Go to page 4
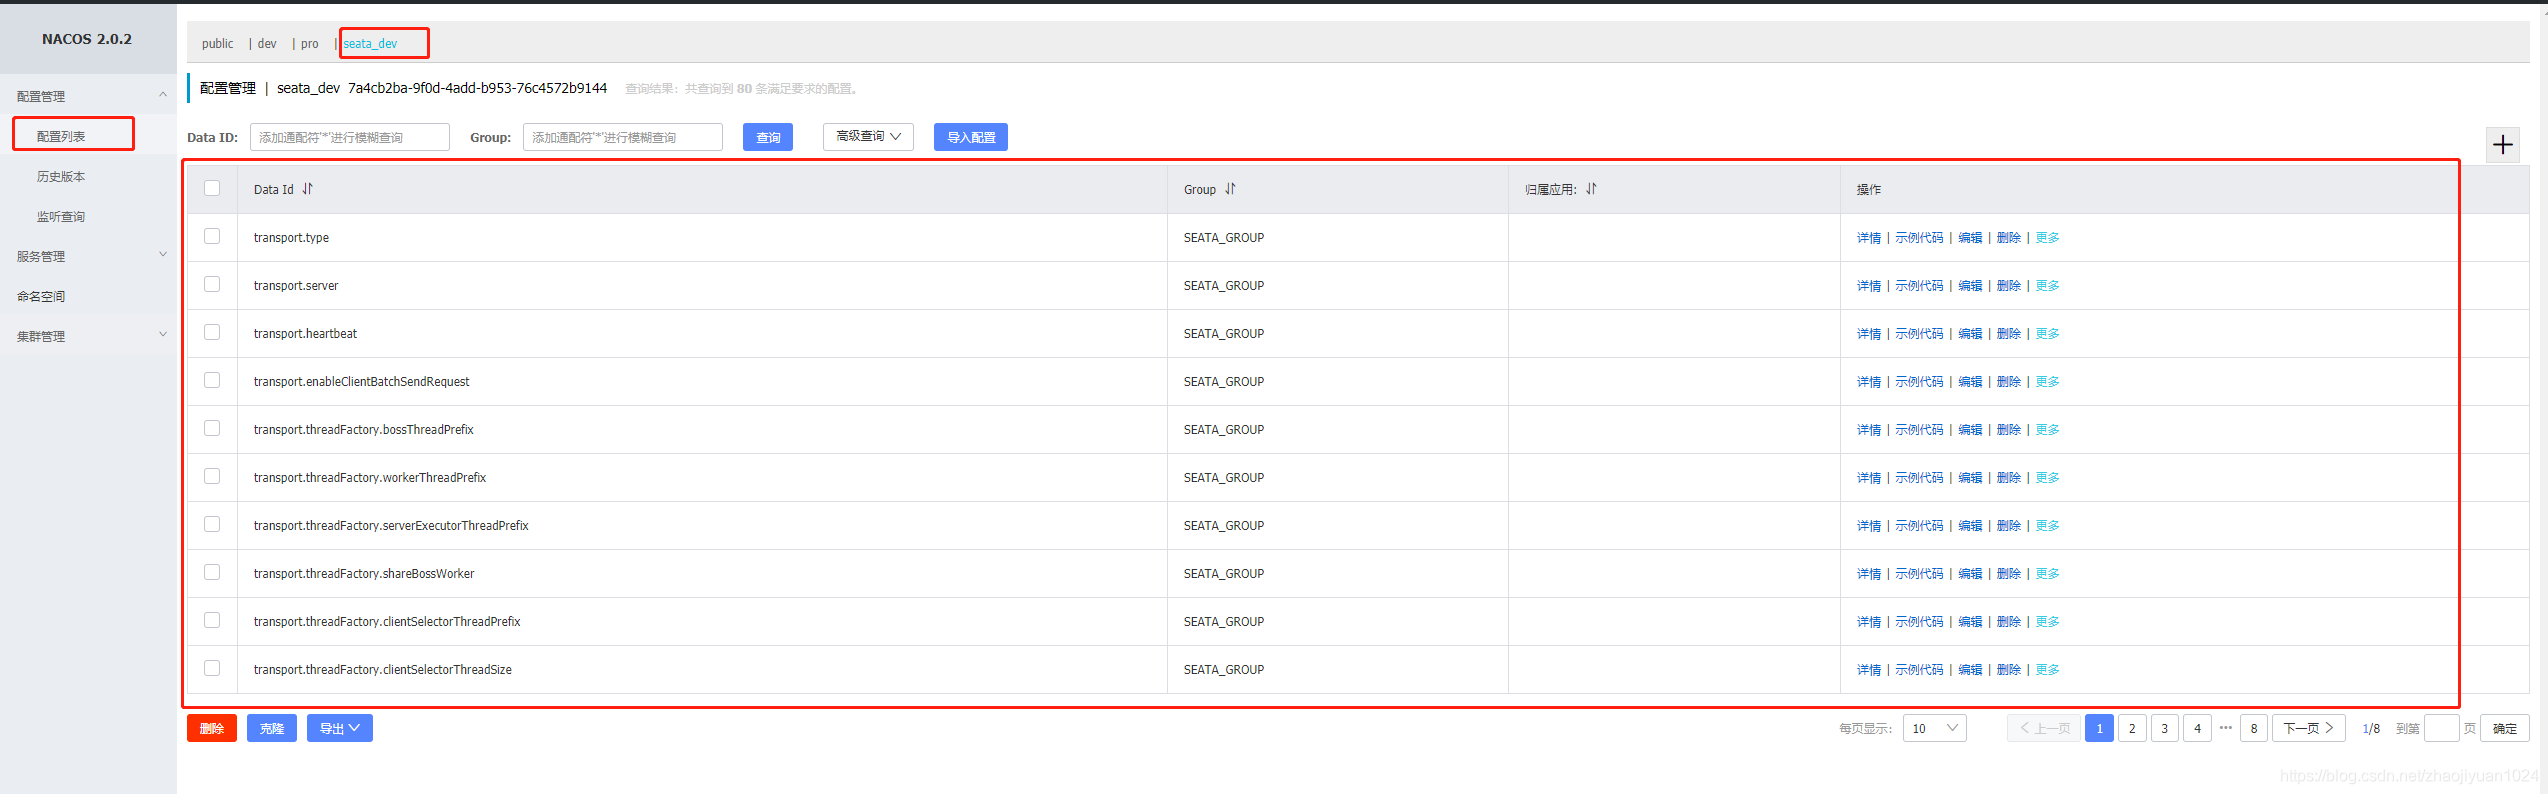 click(x=2197, y=728)
